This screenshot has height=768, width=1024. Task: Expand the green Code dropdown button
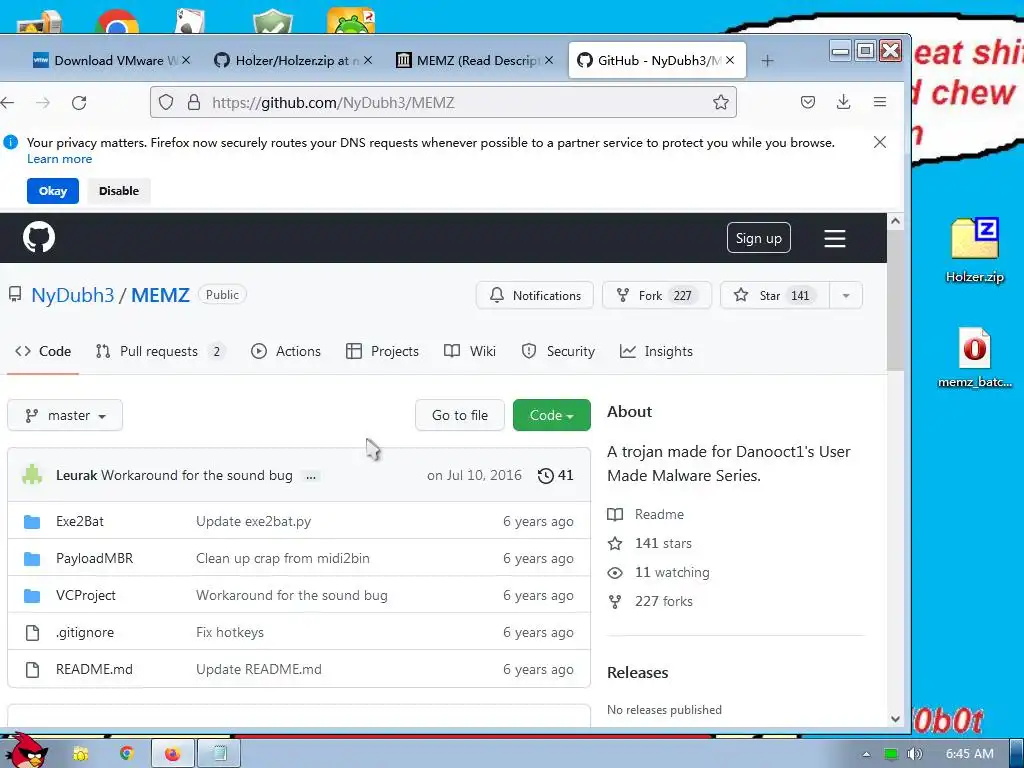[x=552, y=415]
